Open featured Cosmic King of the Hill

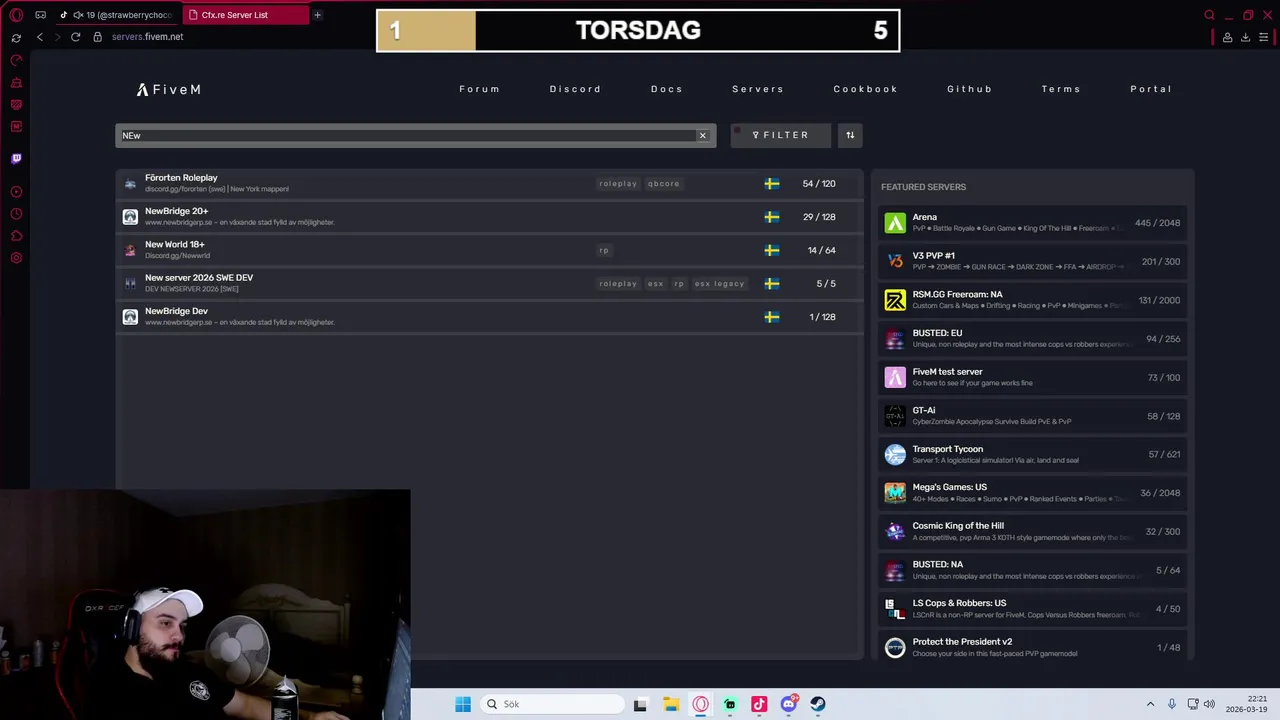(1032, 531)
